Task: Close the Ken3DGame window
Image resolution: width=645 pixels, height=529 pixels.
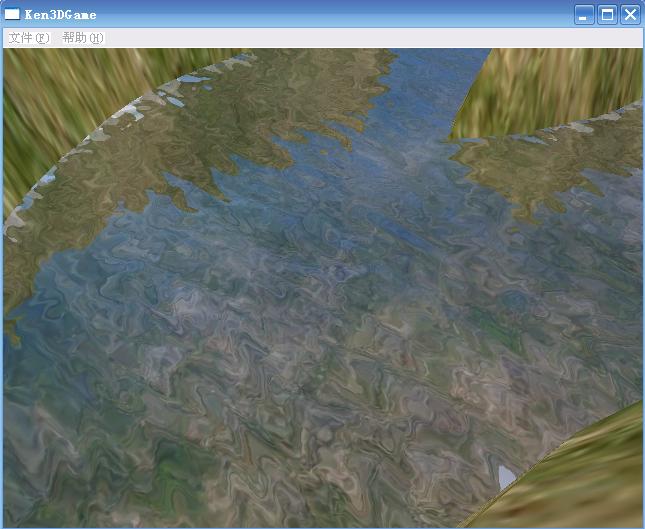Action: point(630,15)
